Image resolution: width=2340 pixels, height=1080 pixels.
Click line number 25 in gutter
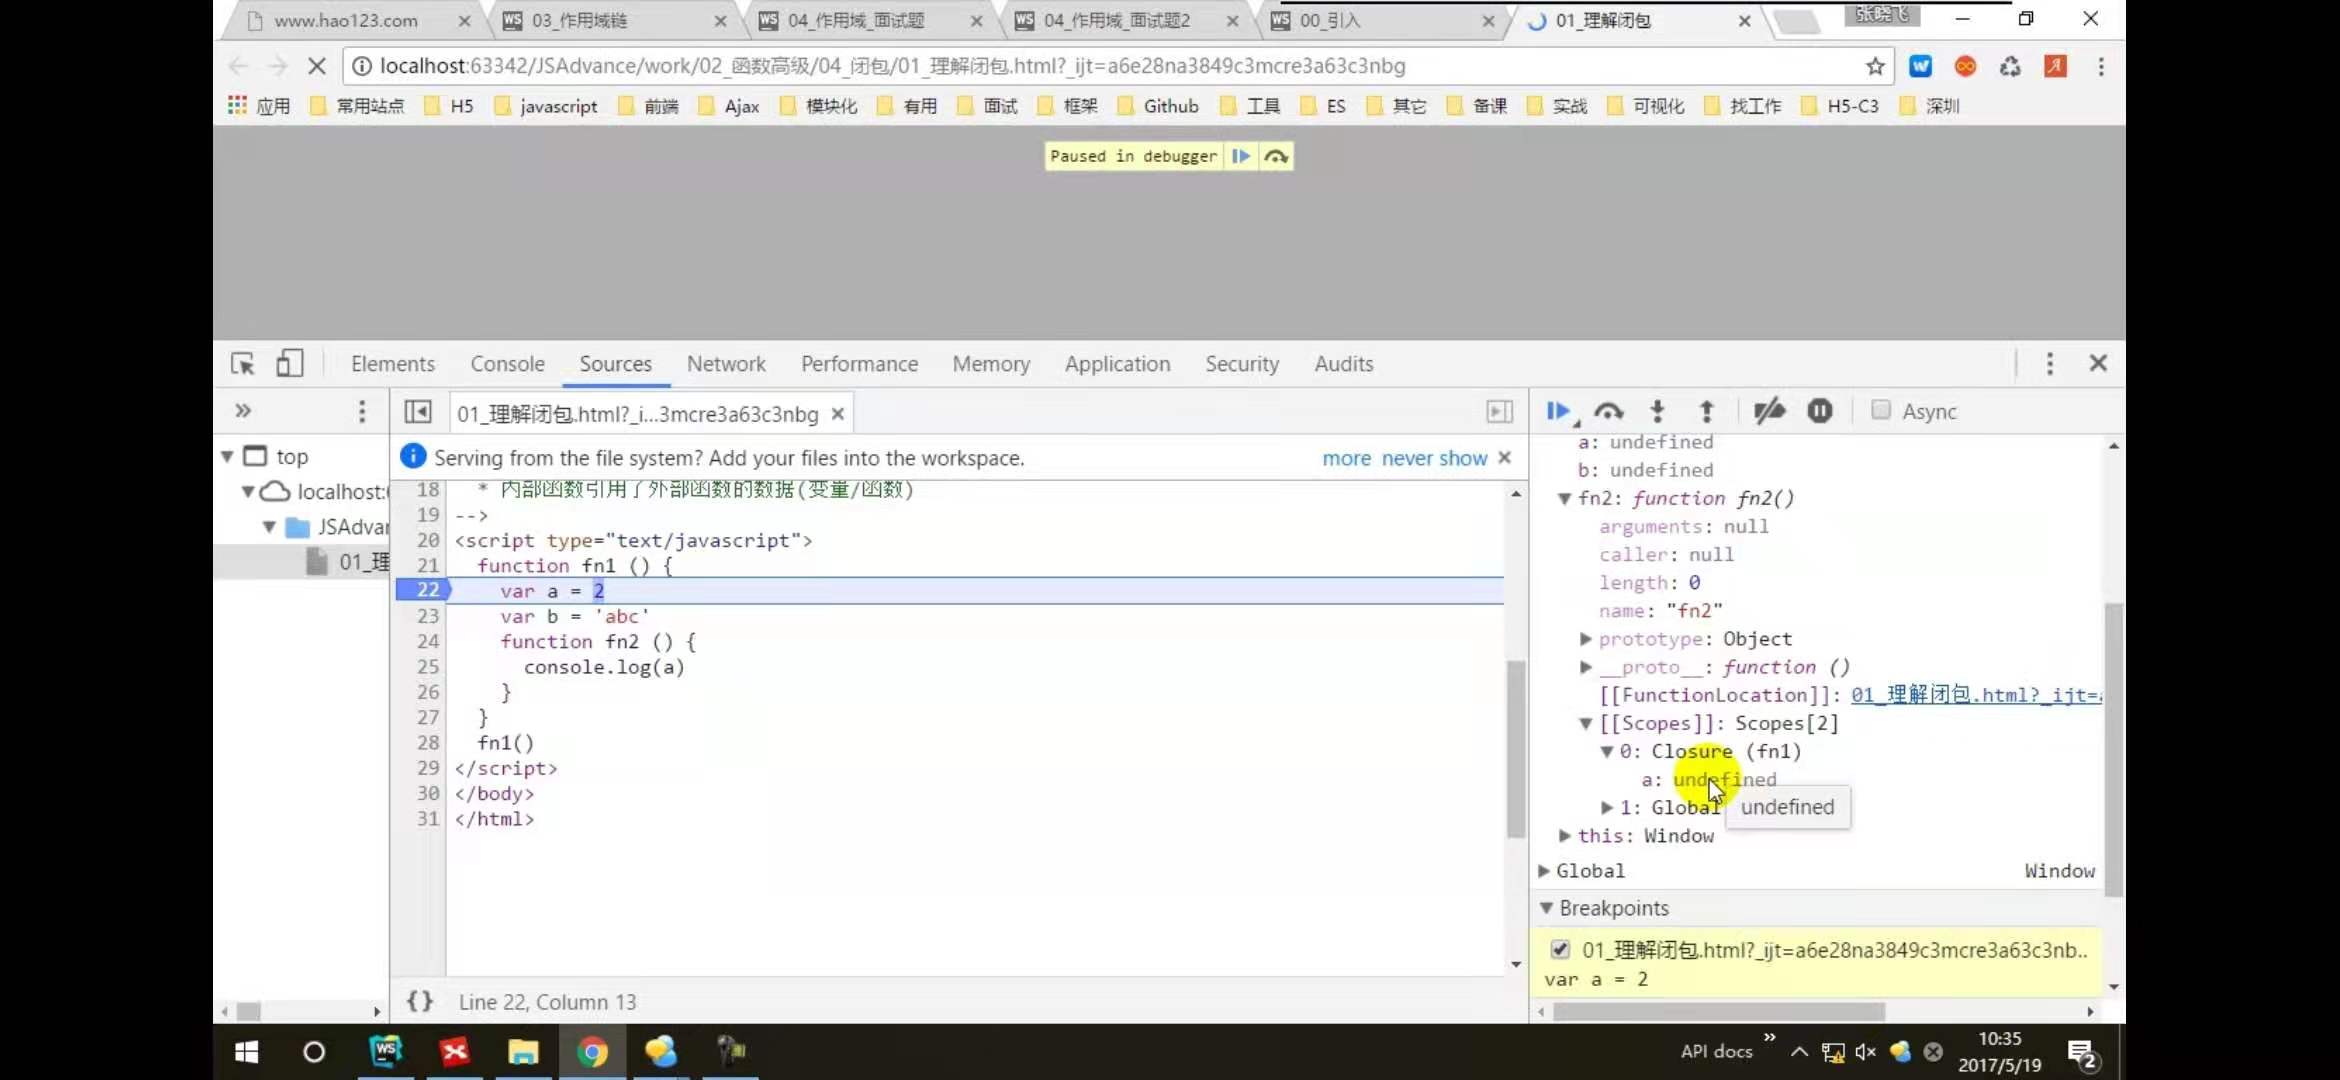[x=428, y=666]
